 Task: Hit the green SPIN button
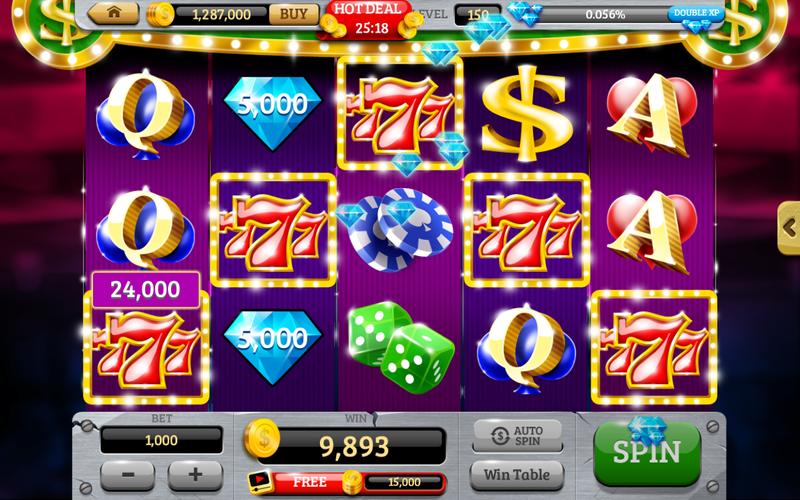(647, 452)
